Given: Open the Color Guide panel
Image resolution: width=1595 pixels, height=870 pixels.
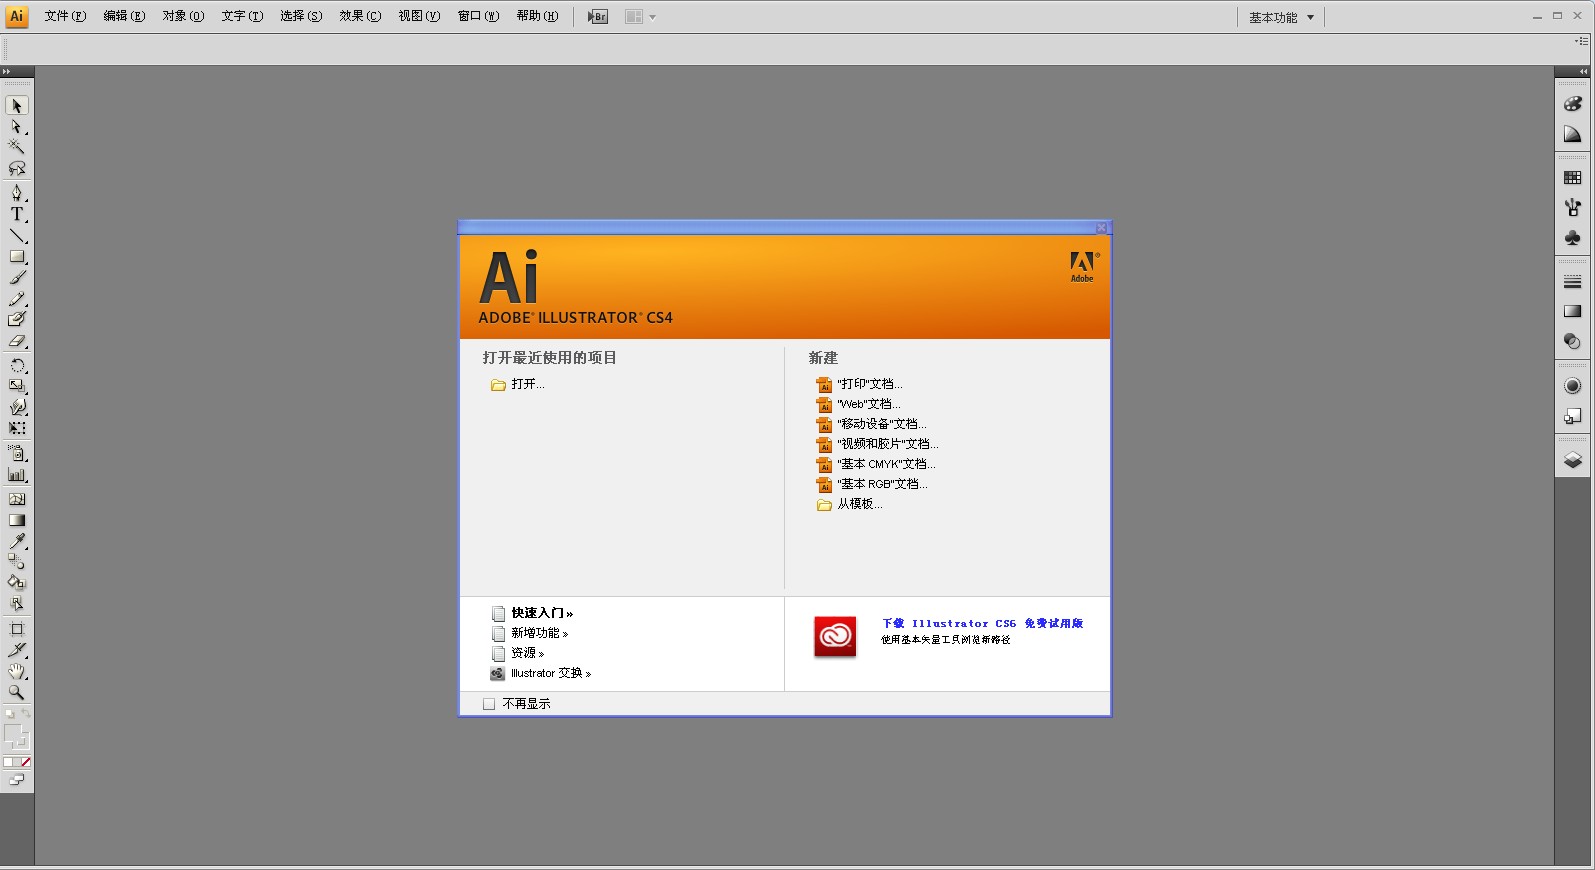Looking at the screenshot, I should tap(1573, 134).
